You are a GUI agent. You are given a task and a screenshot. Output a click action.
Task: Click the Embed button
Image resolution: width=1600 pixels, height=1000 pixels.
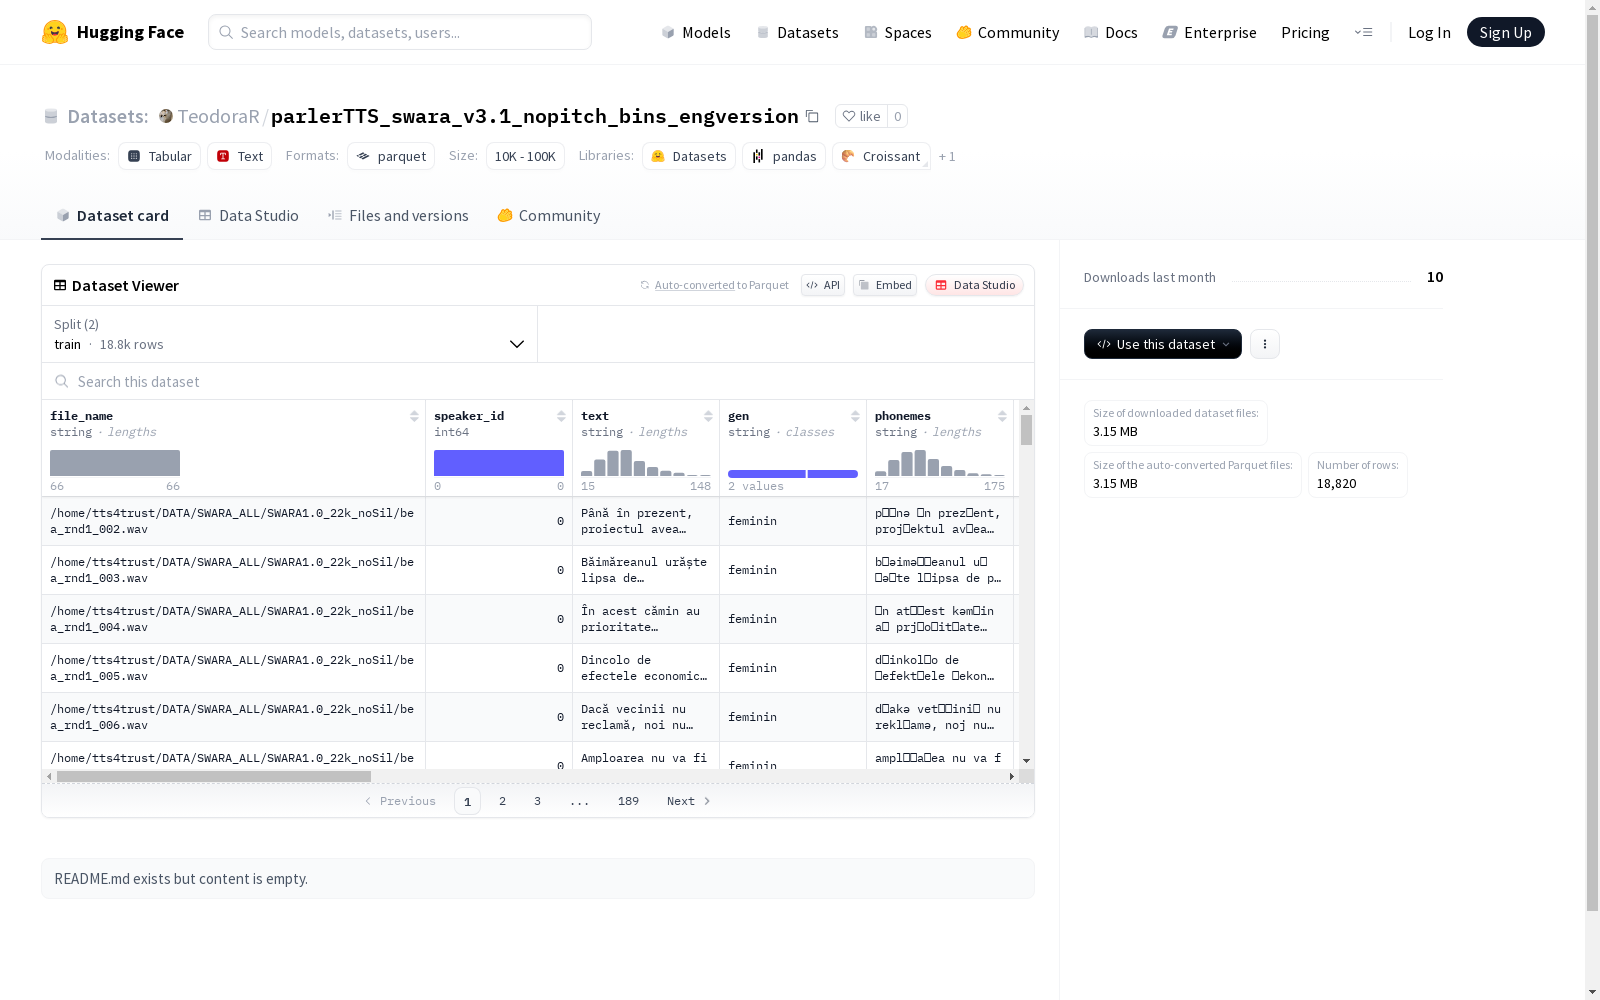(x=885, y=285)
